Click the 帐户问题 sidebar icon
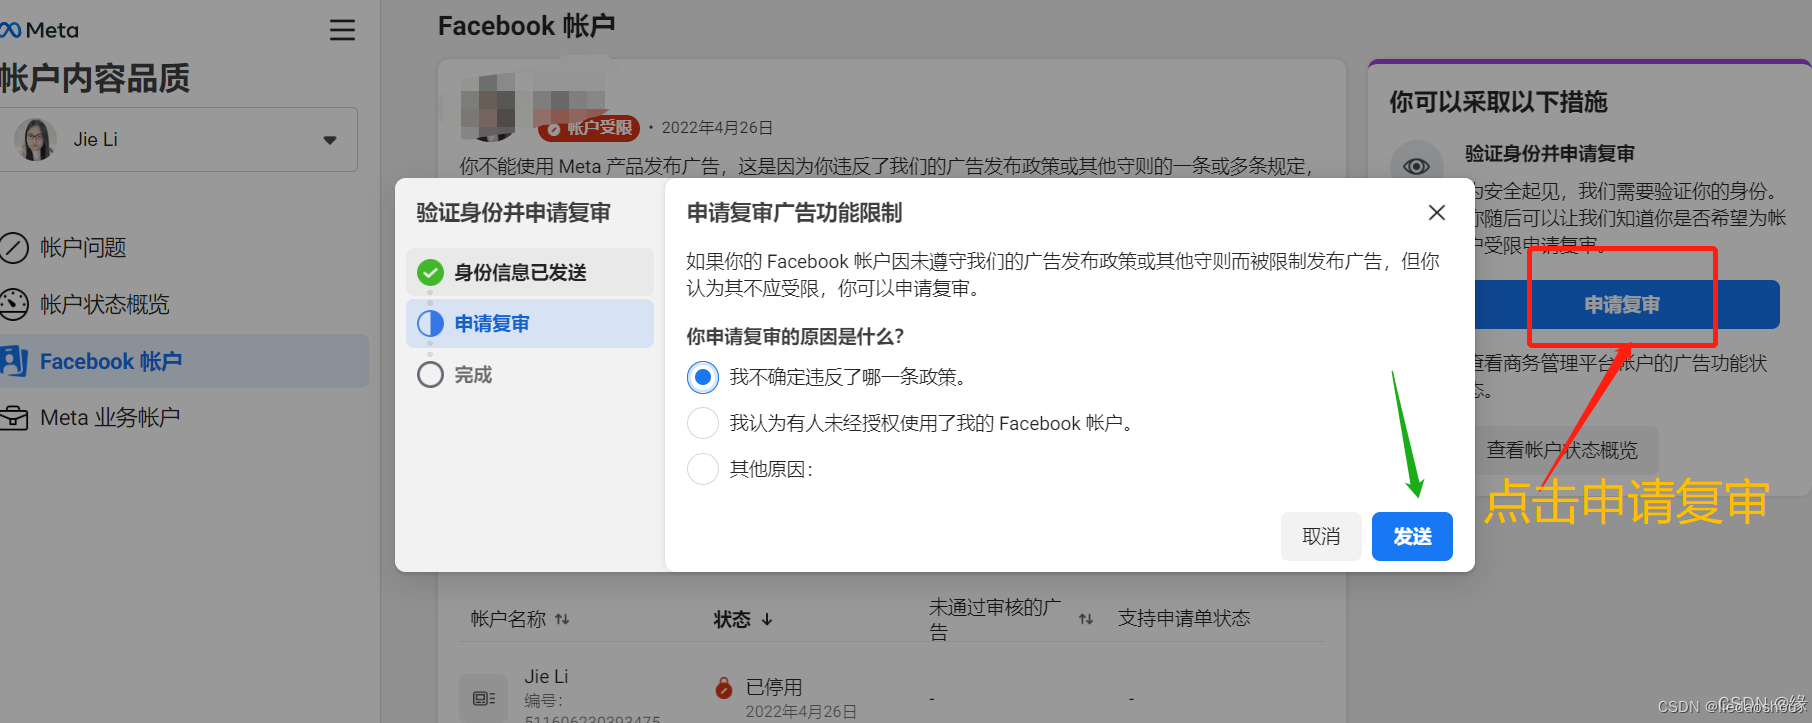 (x=14, y=247)
